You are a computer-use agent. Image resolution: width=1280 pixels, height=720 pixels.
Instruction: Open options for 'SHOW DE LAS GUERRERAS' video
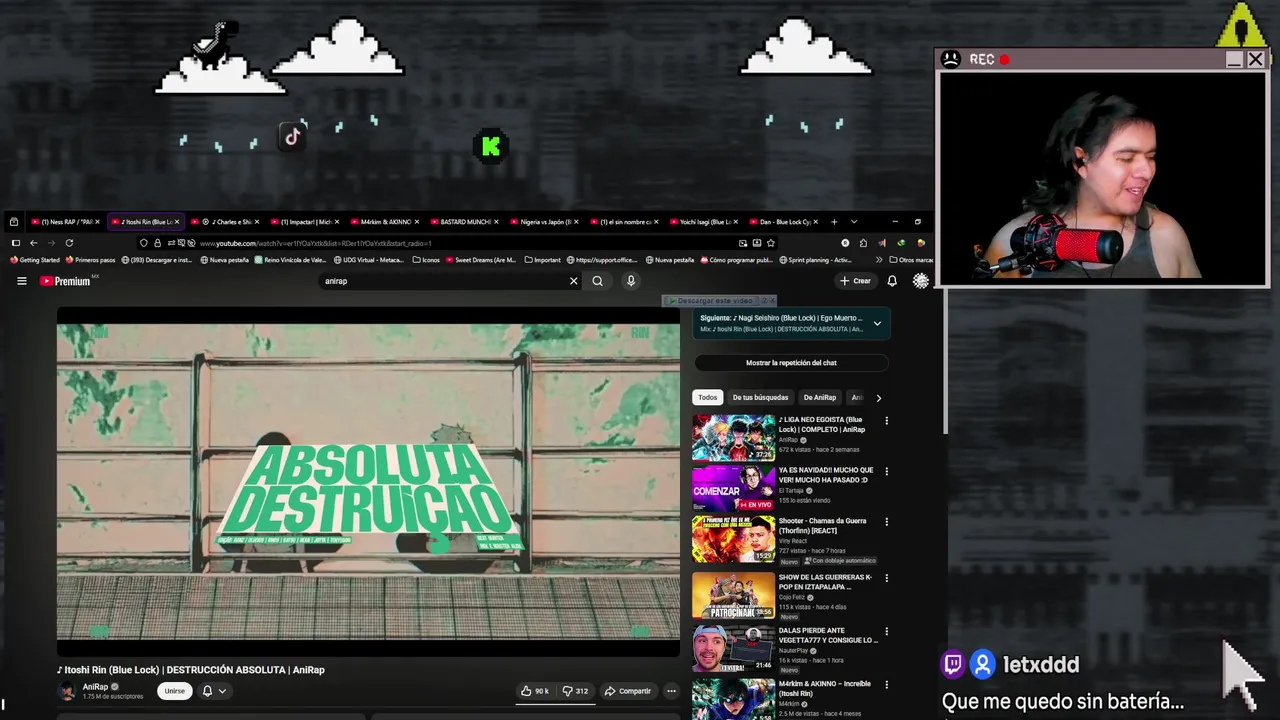coord(886,578)
